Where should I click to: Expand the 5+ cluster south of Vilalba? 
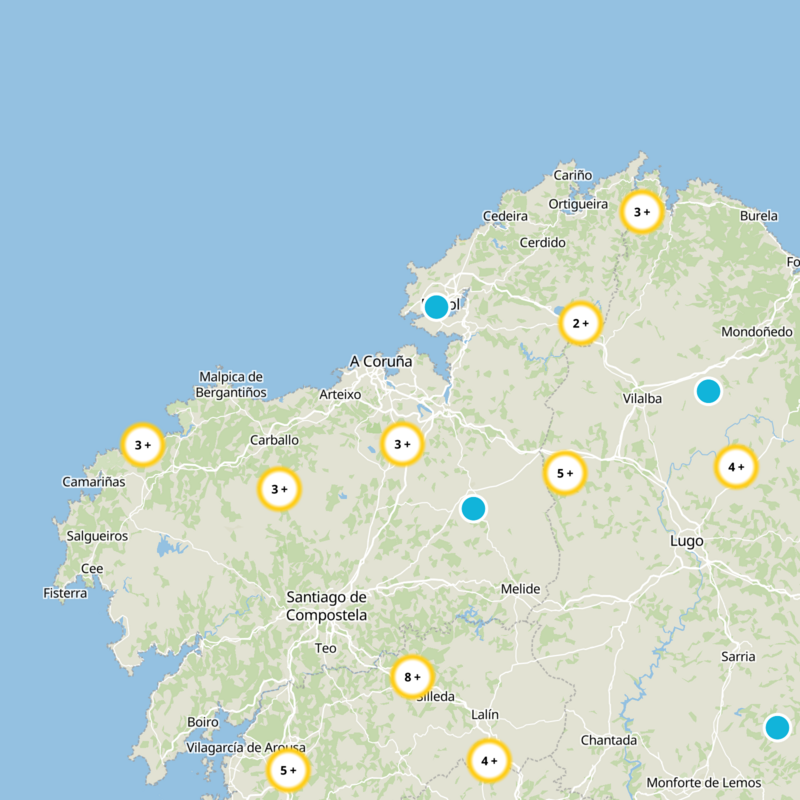(x=565, y=473)
